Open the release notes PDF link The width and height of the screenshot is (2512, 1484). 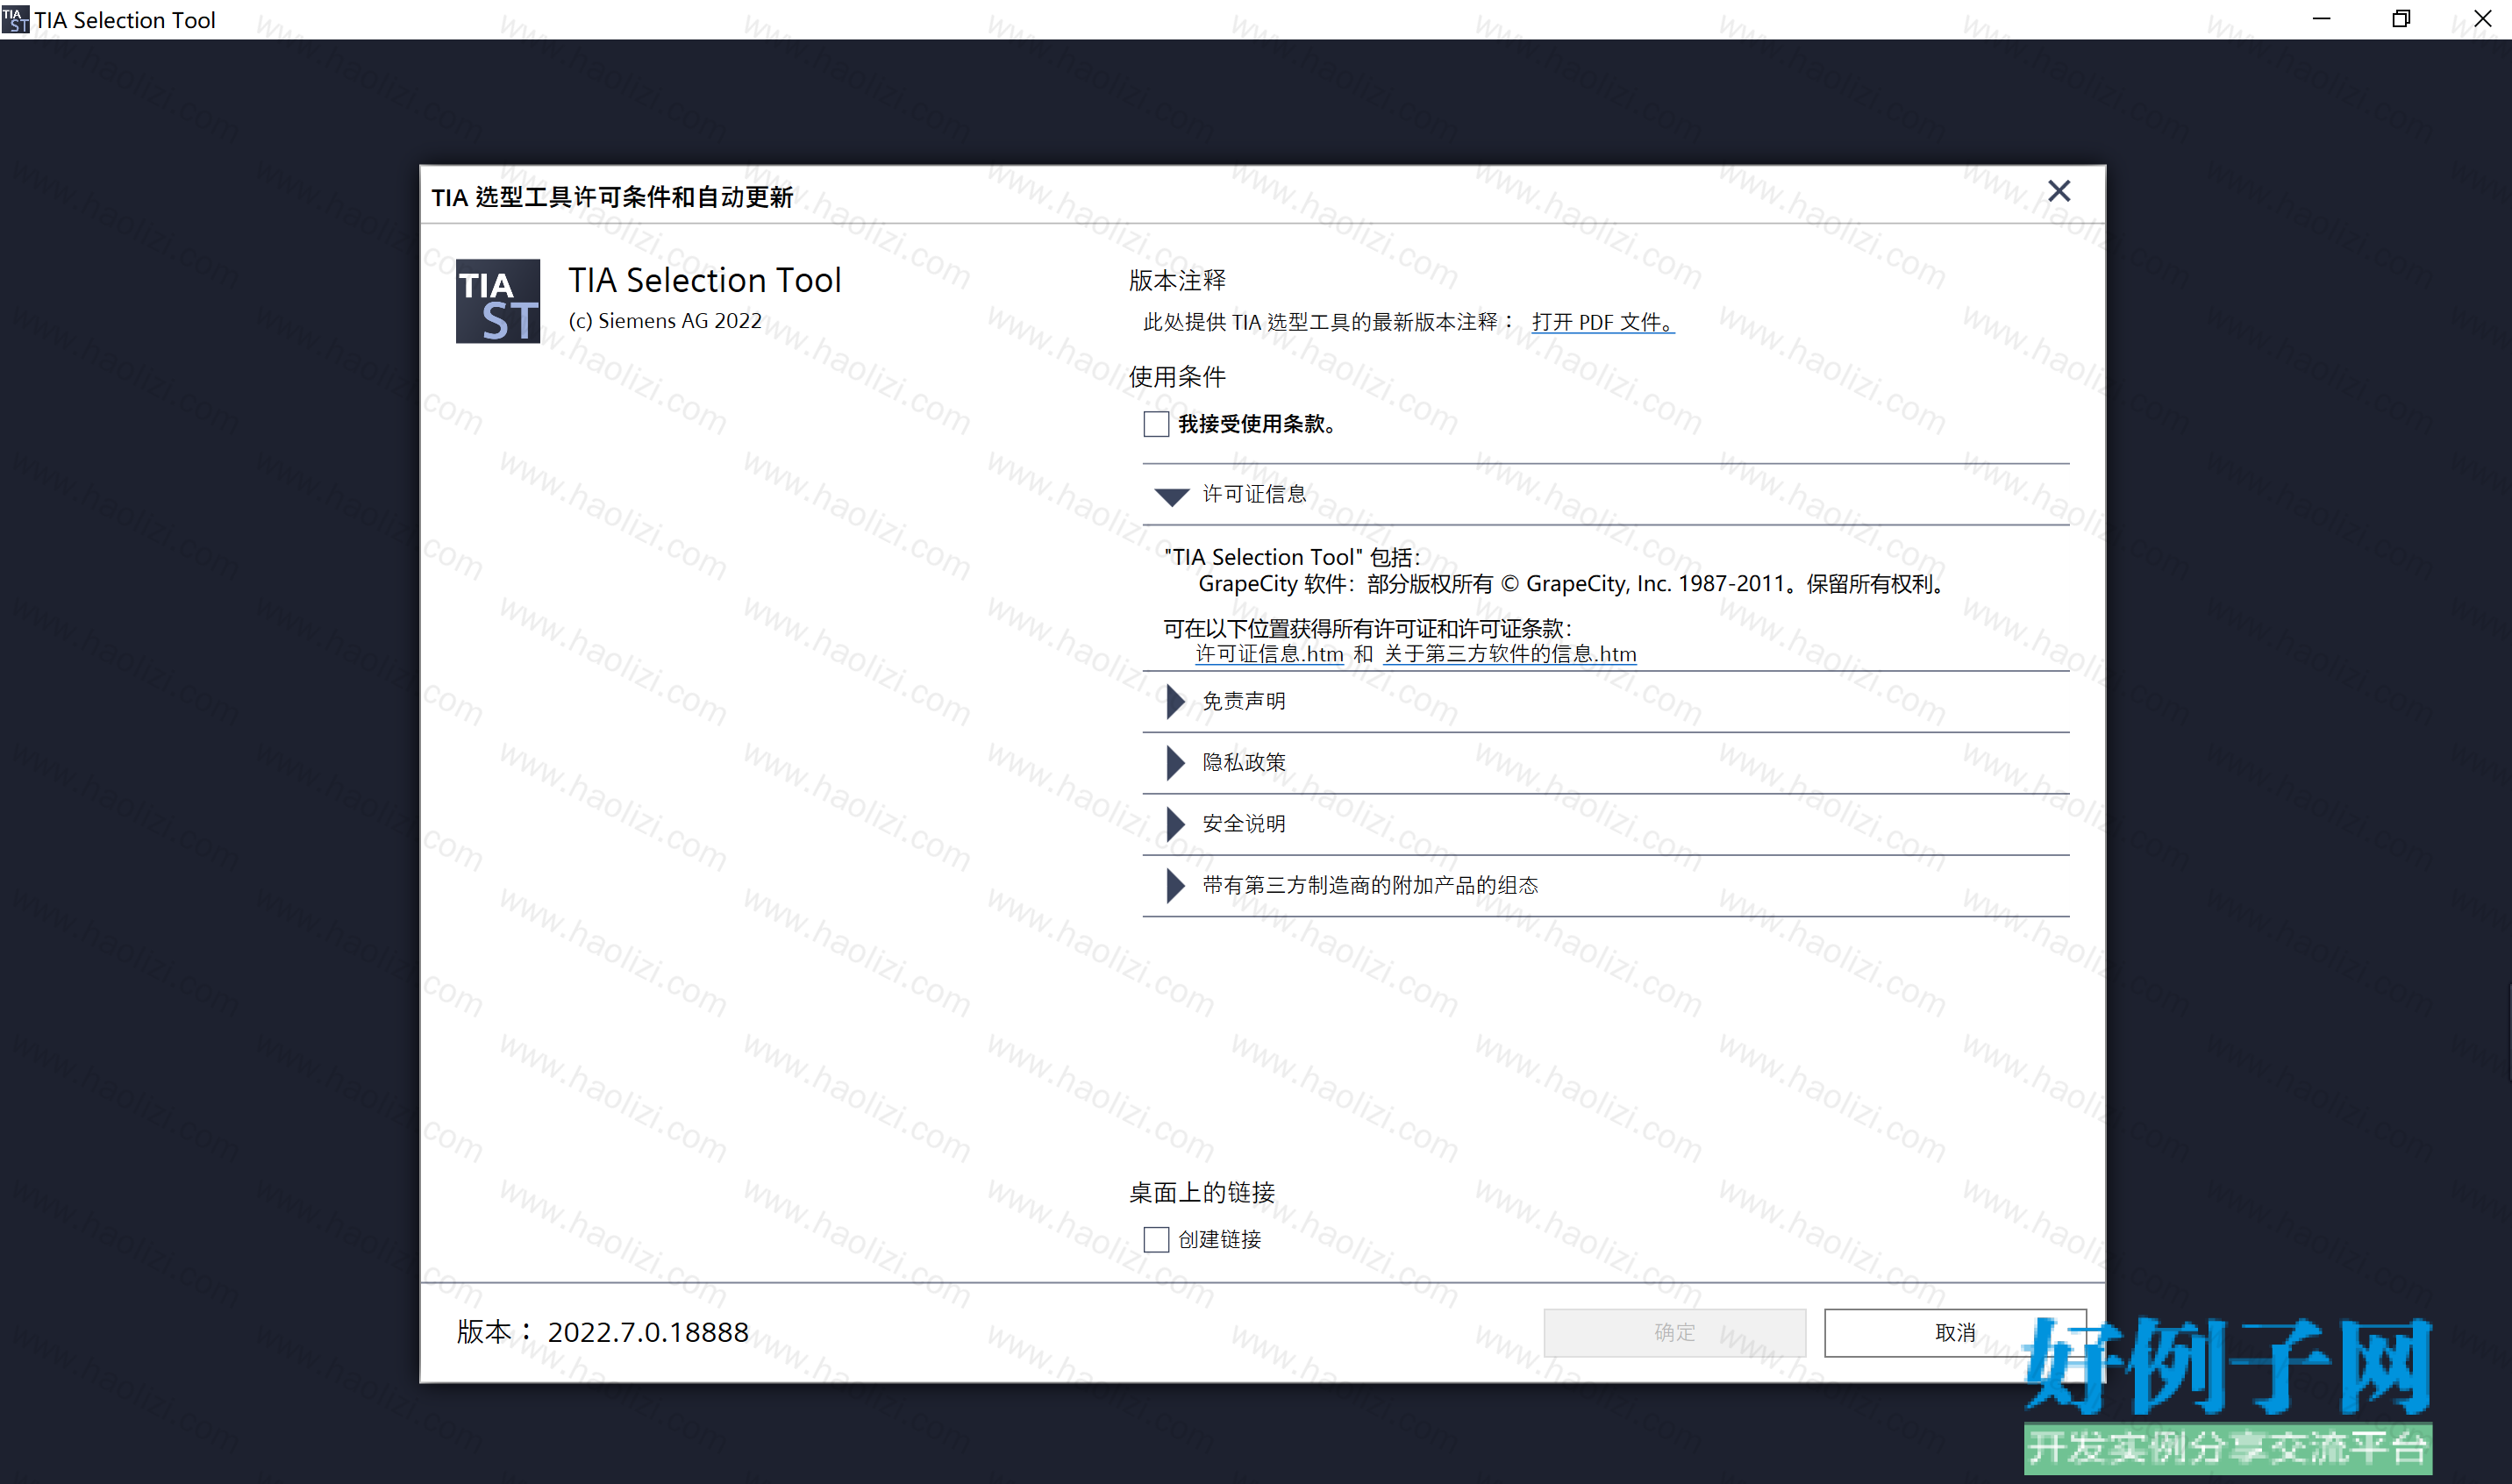(x=1603, y=322)
